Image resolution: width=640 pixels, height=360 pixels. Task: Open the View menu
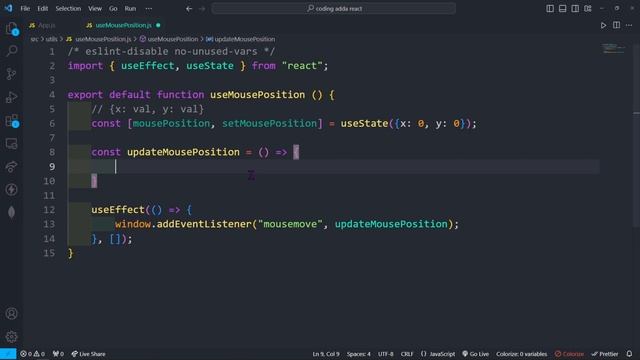(x=95, y=9)
